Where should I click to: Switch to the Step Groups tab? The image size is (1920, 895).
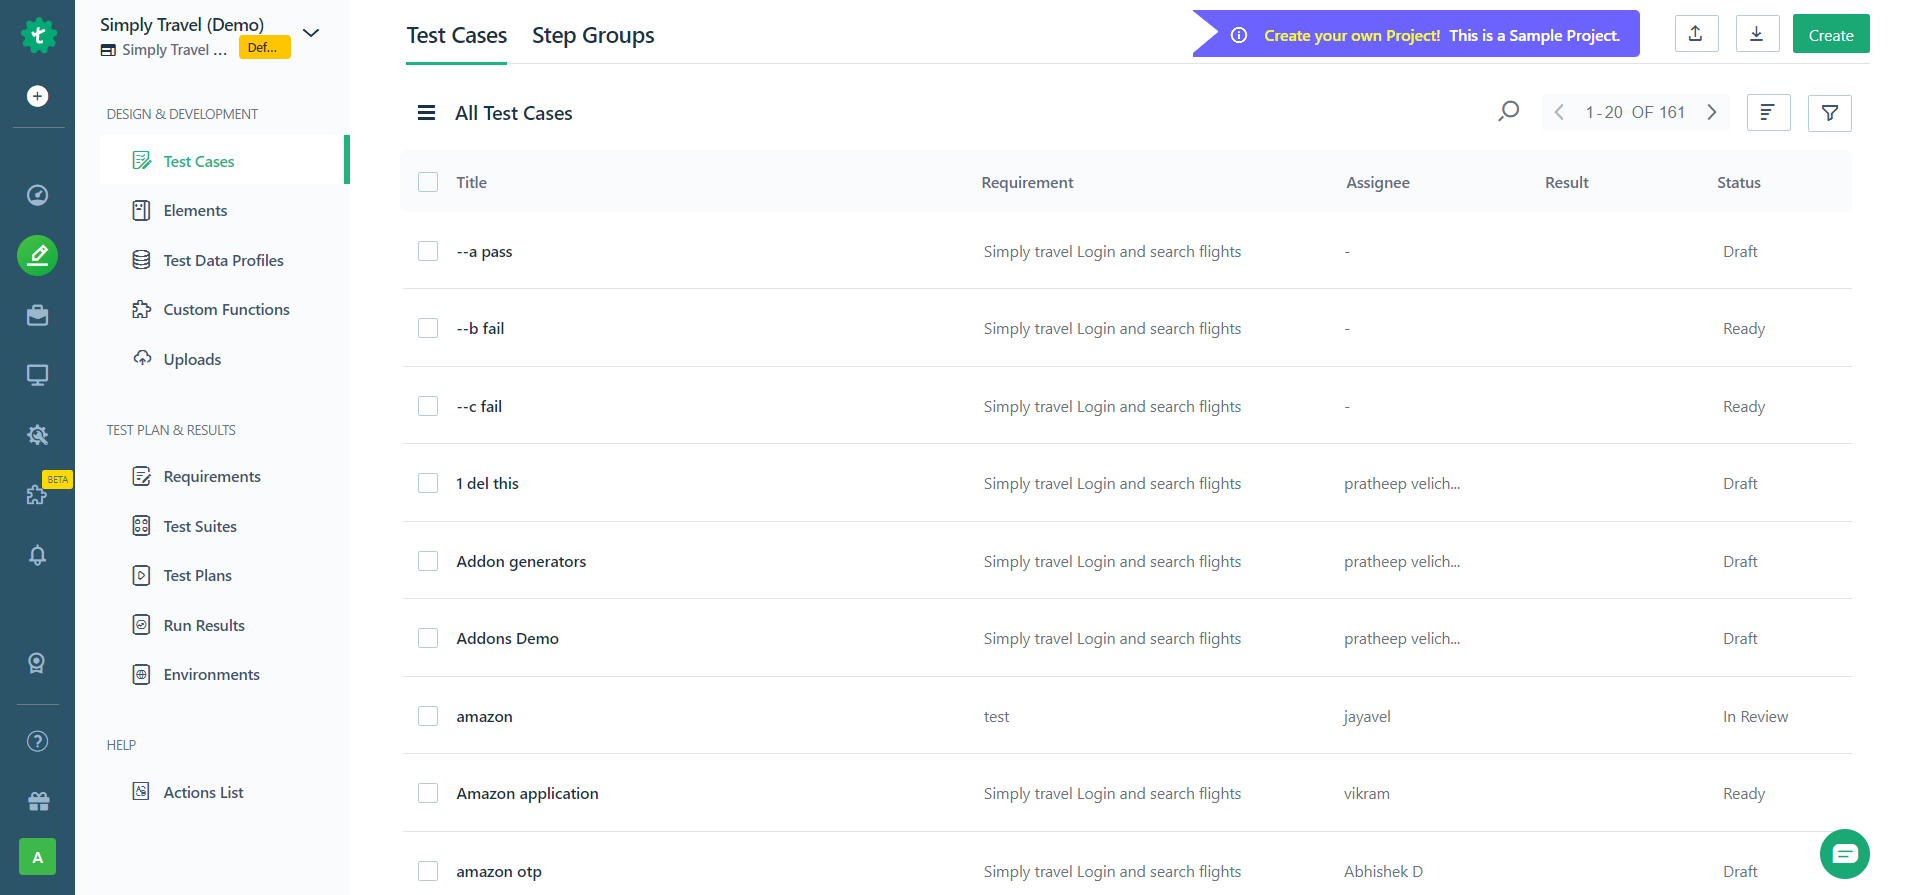(x=593, y=35)
